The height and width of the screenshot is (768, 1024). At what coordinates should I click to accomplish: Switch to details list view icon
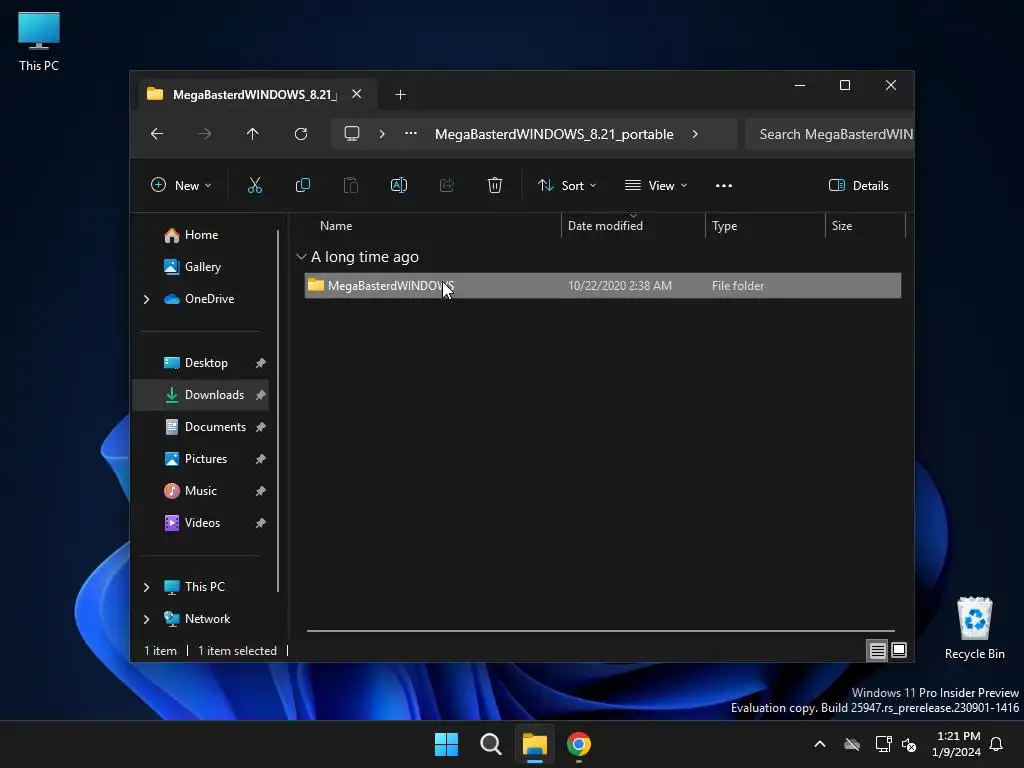877,650
